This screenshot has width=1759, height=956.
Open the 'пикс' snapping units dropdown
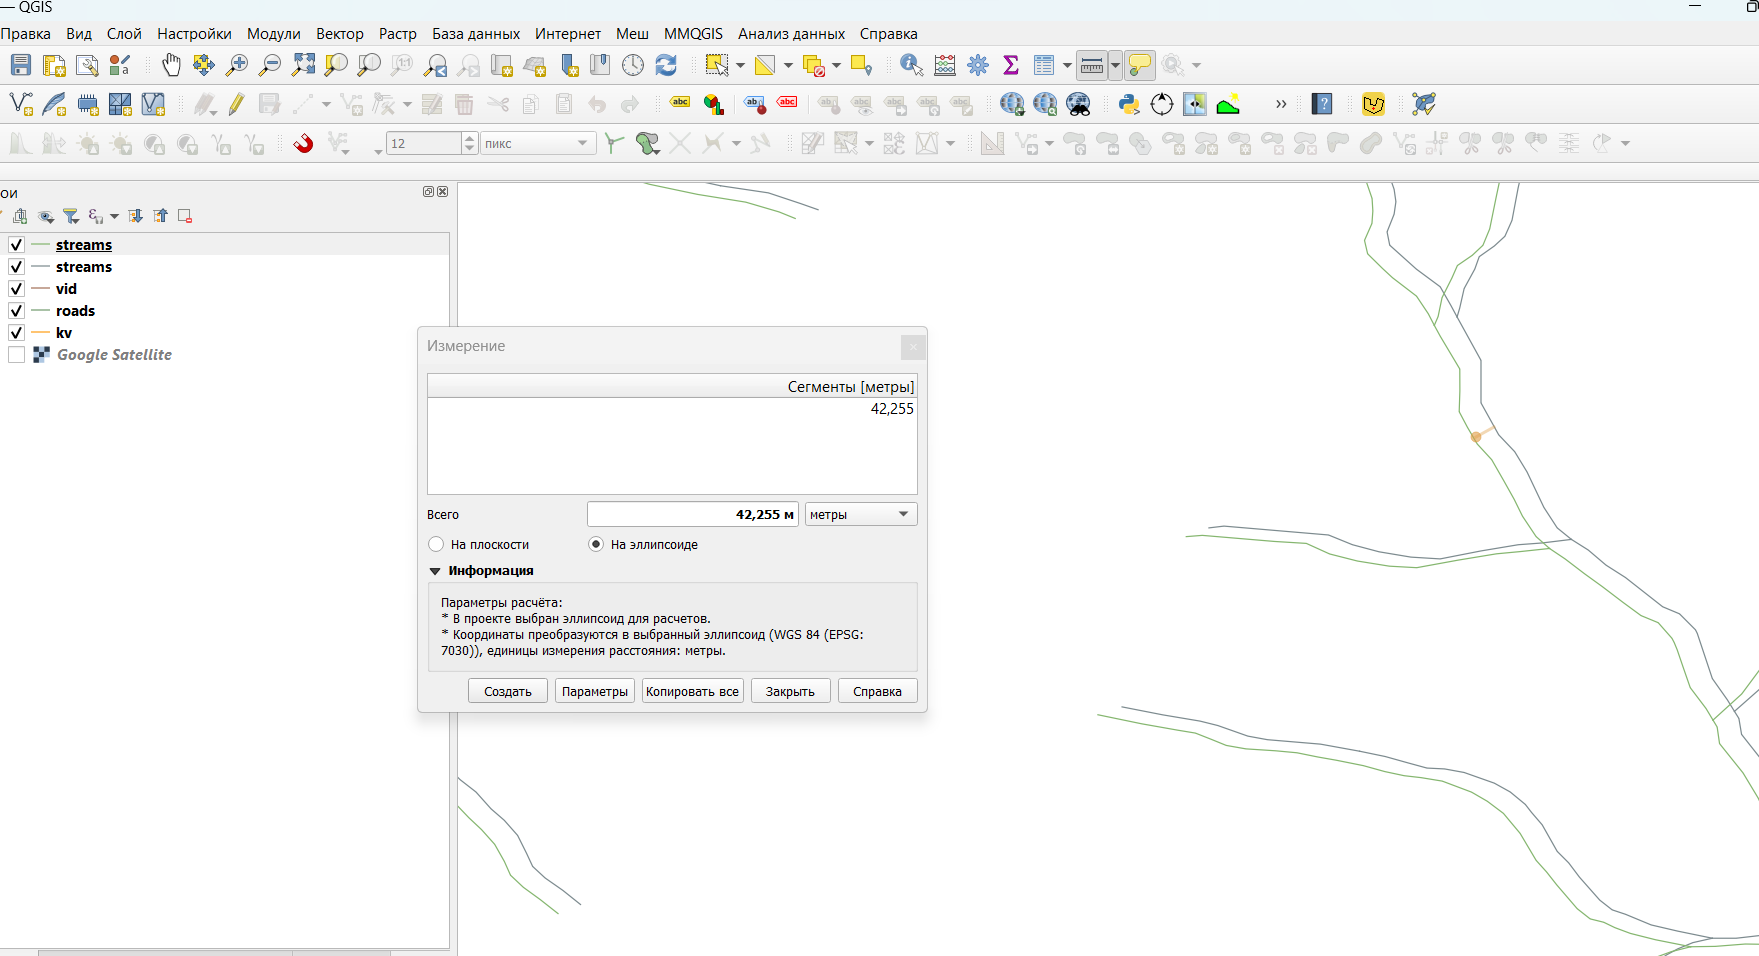tap(537, 144)
